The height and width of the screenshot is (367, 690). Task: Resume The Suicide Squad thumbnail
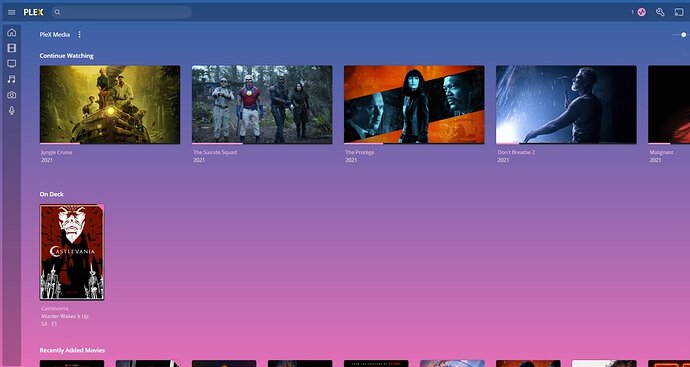pyautogui.click(x=262, y=104)
